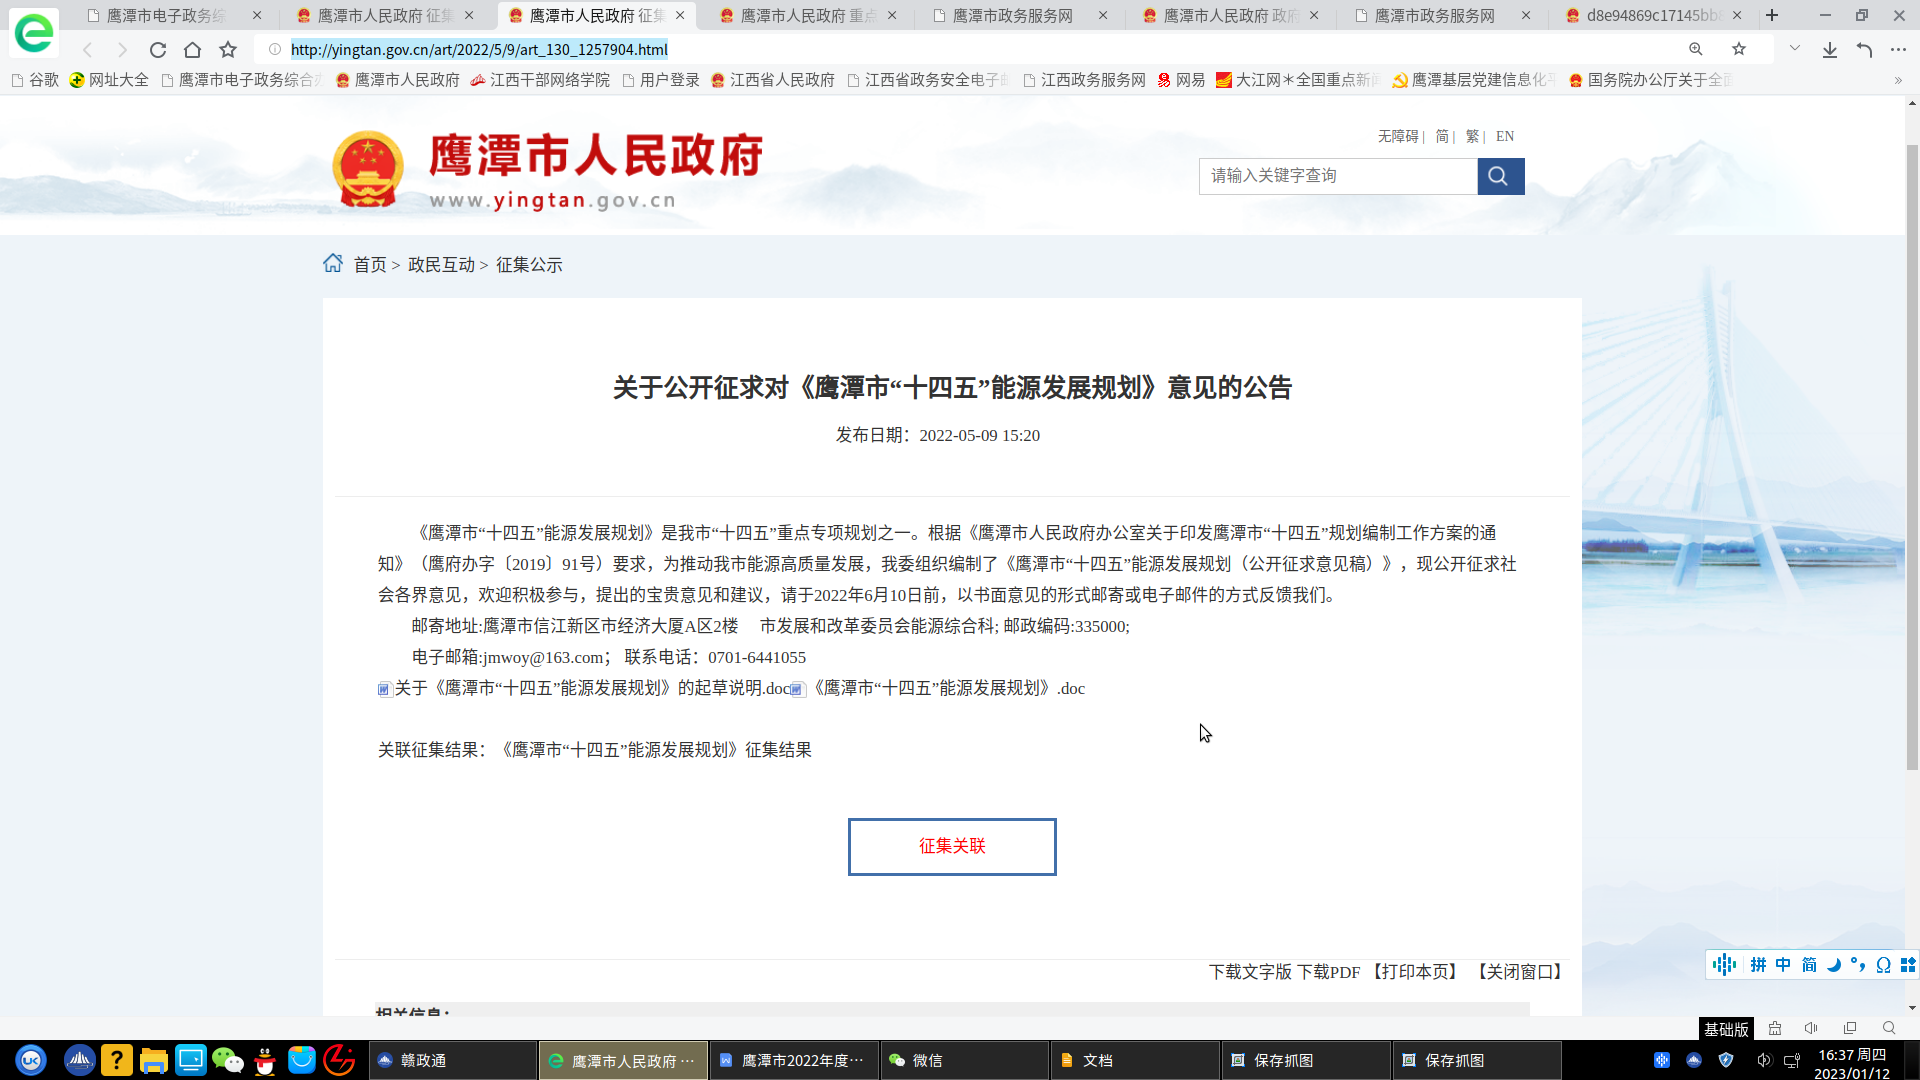Open 鹰潭市2022年度 taskbar document
This screenshot has width=1920, height=1080.
point(793,1060)
